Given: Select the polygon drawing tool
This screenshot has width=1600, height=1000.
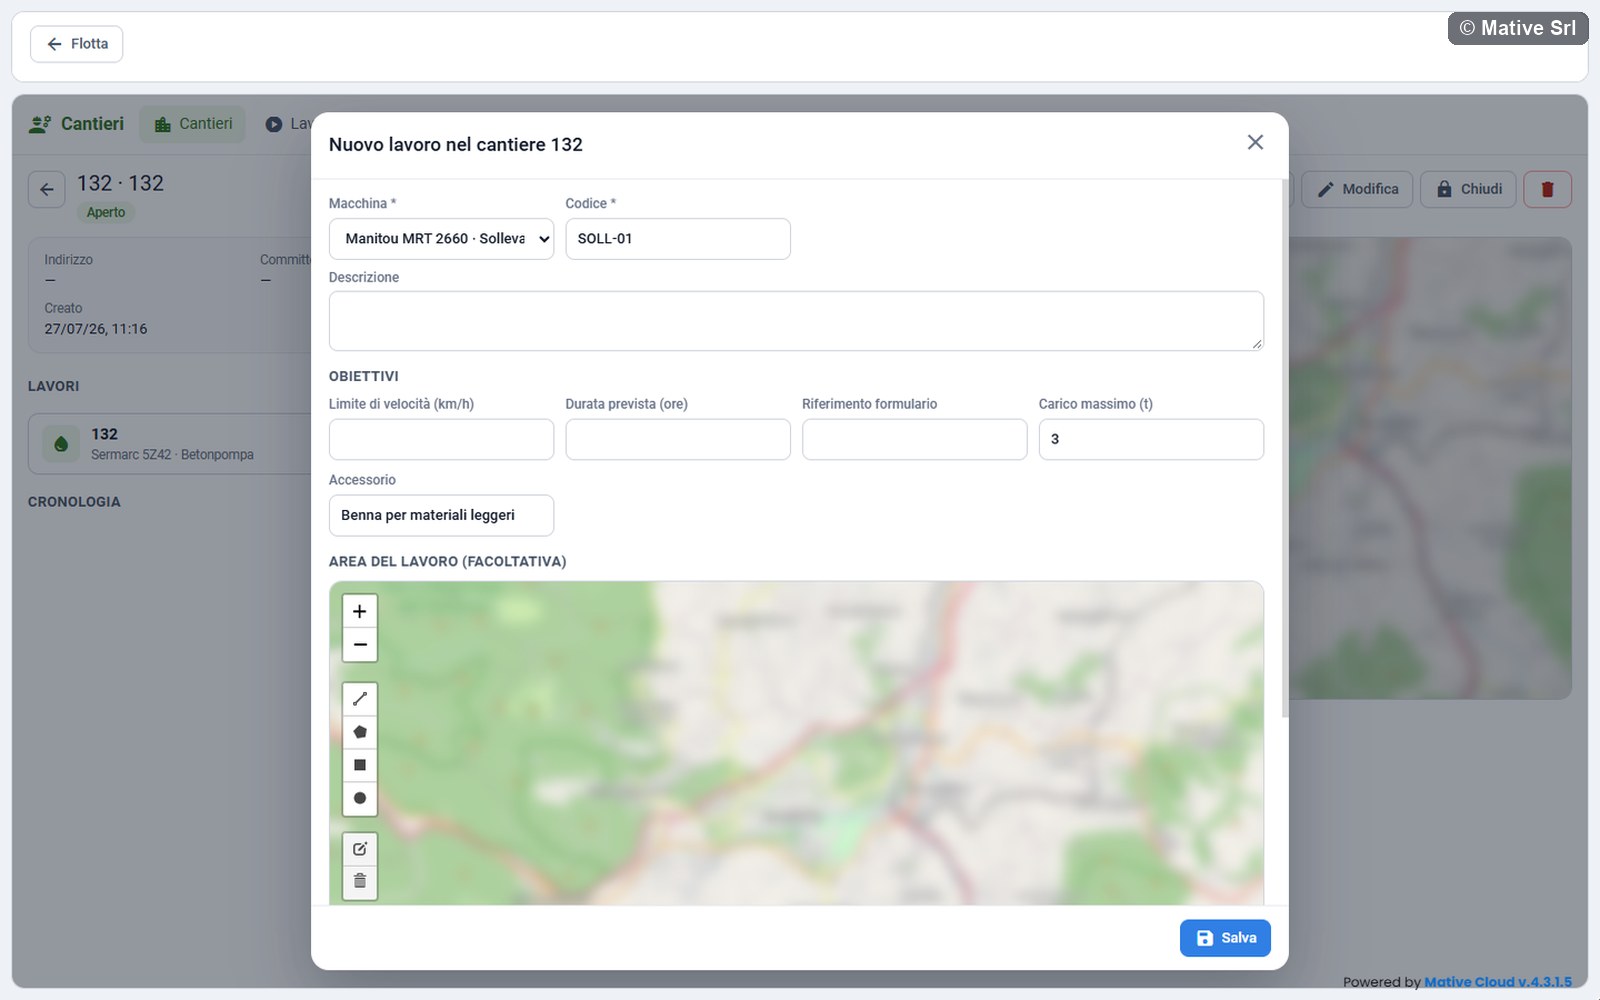Looking at the screenshot, I should [360, 732].
